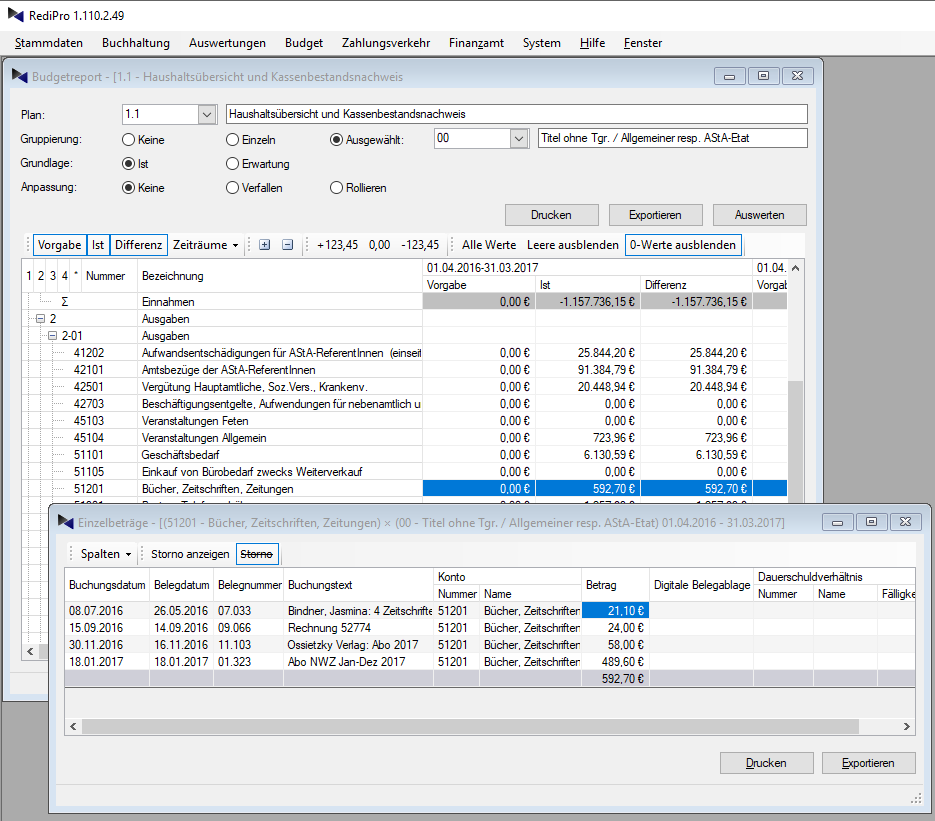Open the Spalten dropdown in Einzelbeträge
The width and height of the screenshot is (935, 821).
106,553
